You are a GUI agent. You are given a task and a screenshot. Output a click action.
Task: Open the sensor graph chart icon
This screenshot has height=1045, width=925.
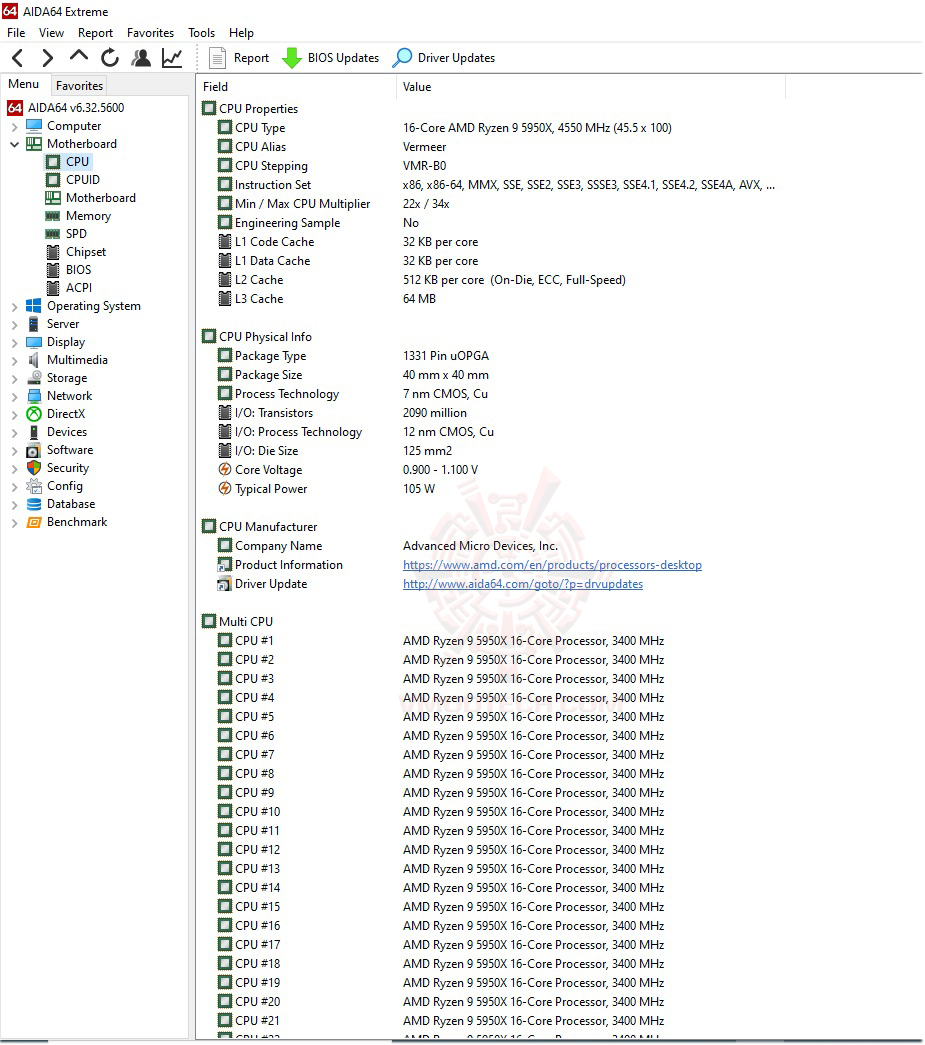pyautogui.click(x=172, y=58)
